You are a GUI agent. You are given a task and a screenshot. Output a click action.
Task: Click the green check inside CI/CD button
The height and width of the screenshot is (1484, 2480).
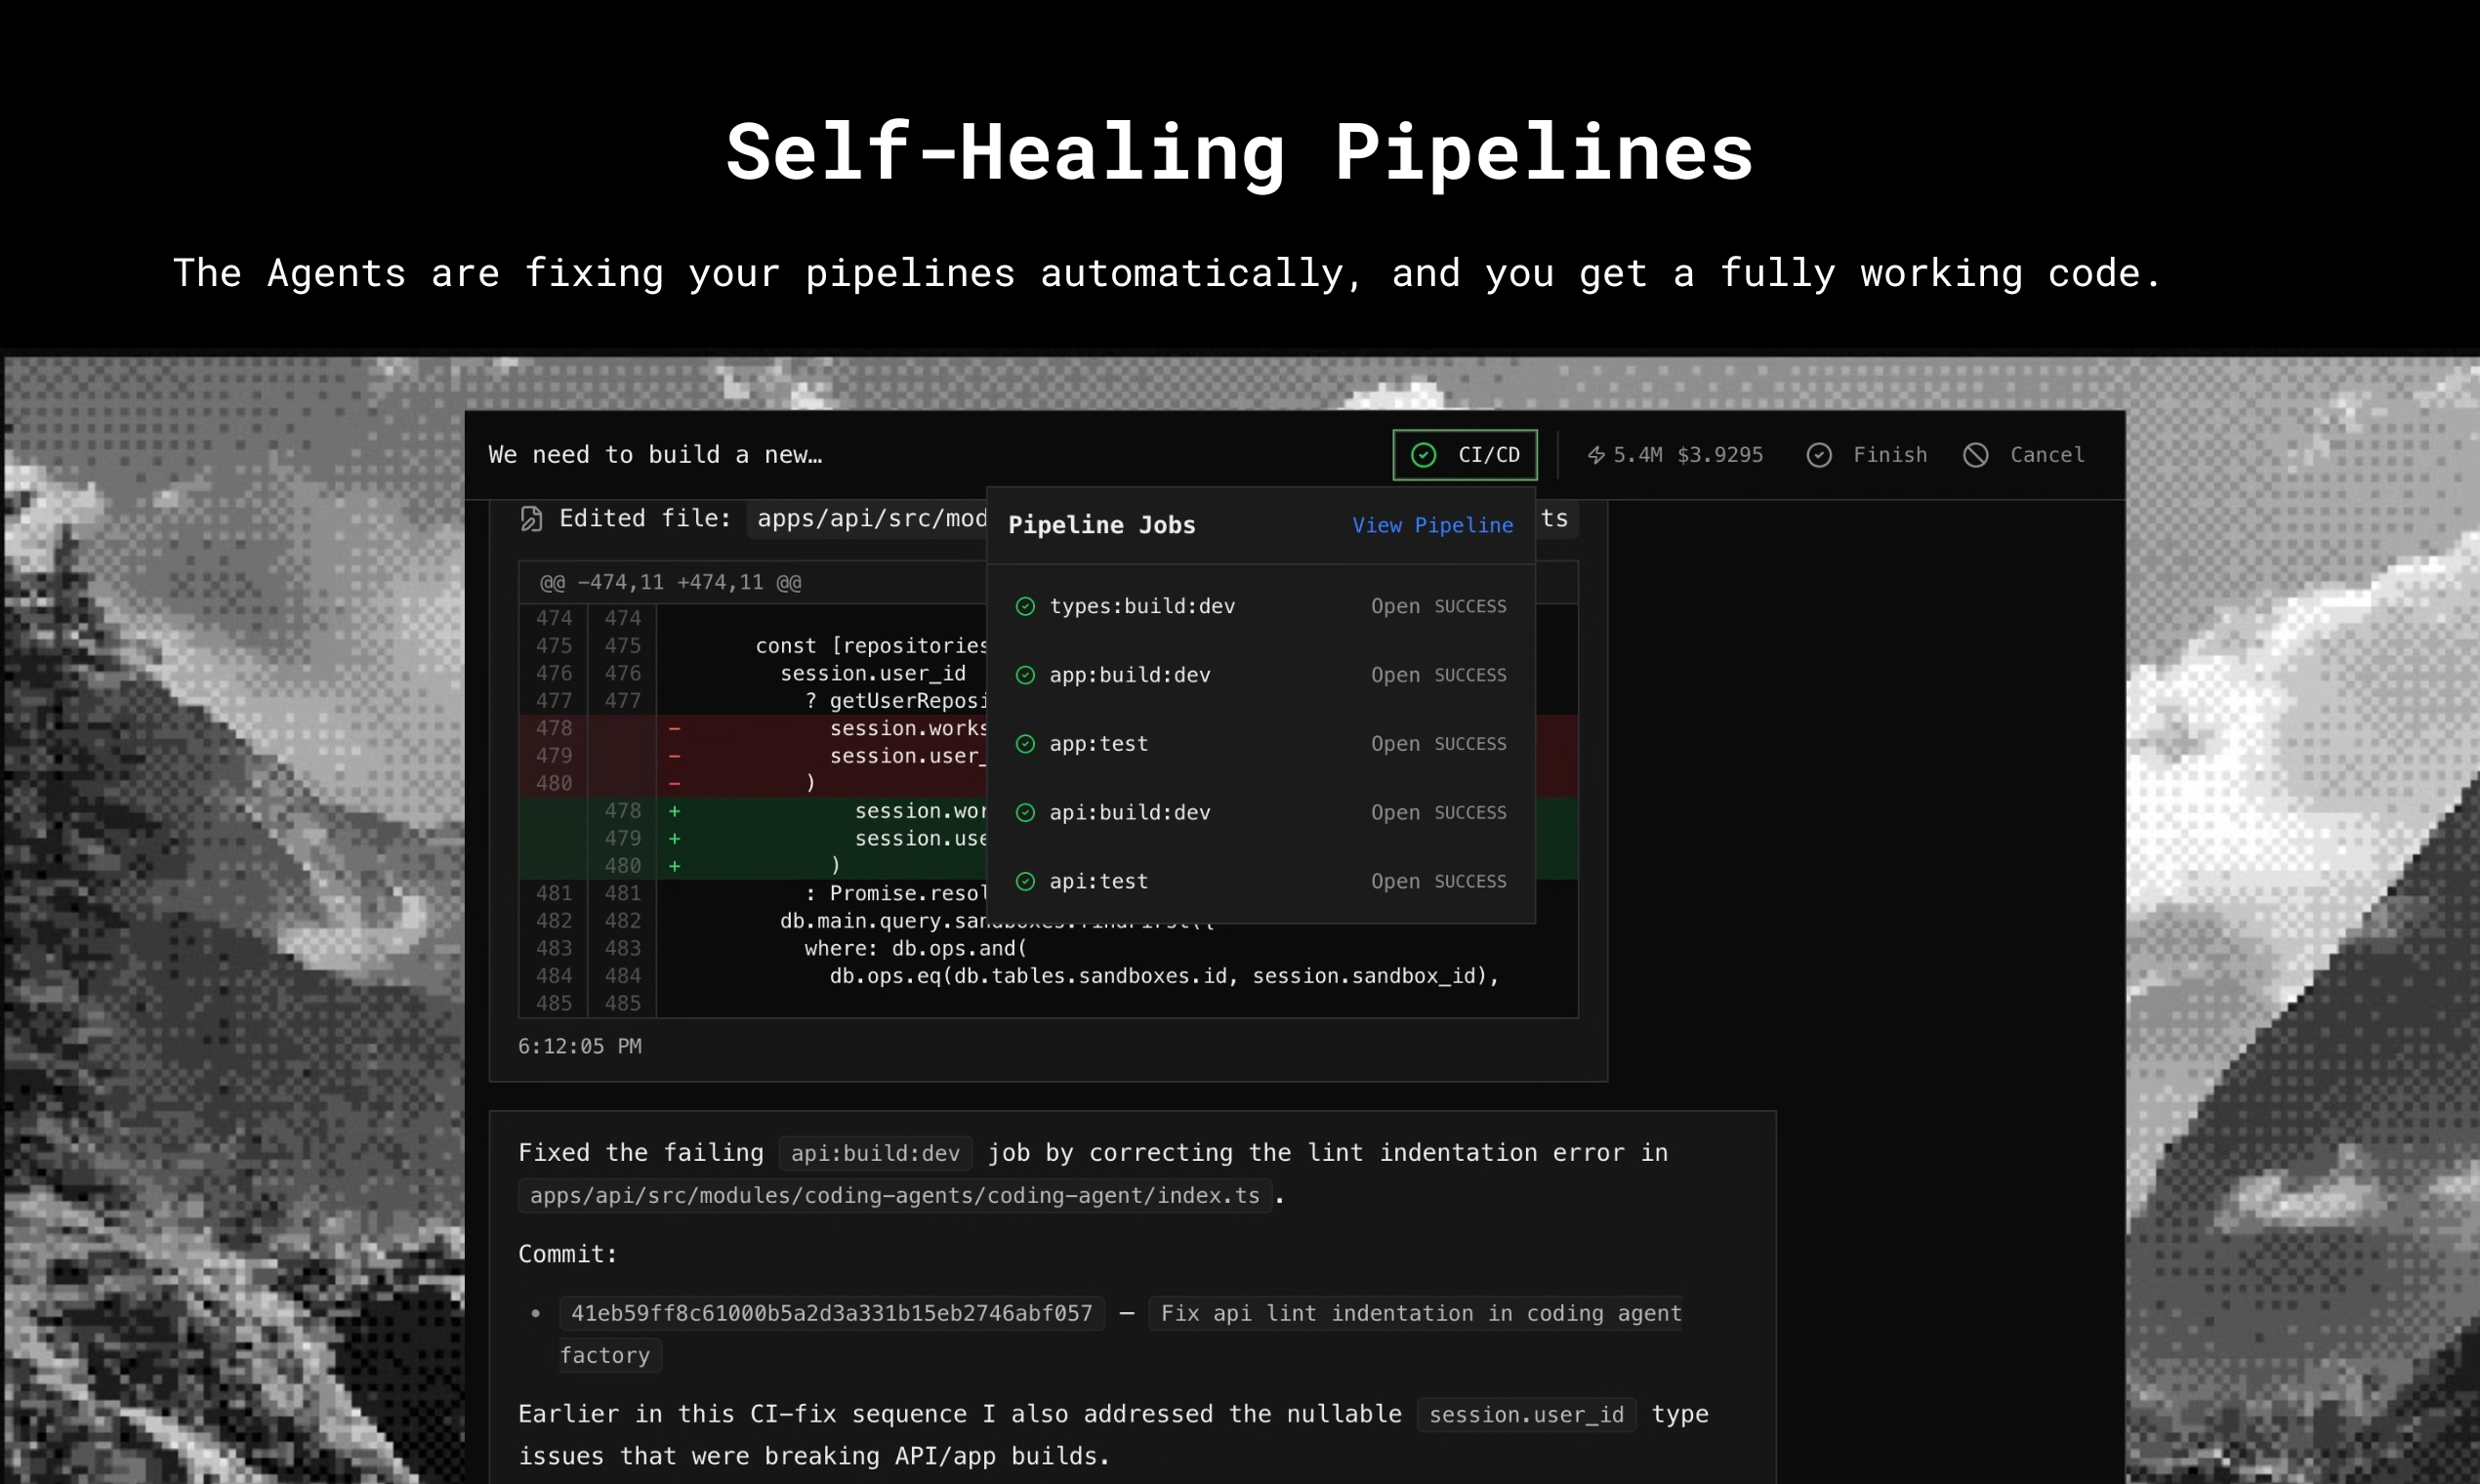tap(1423, 455)
